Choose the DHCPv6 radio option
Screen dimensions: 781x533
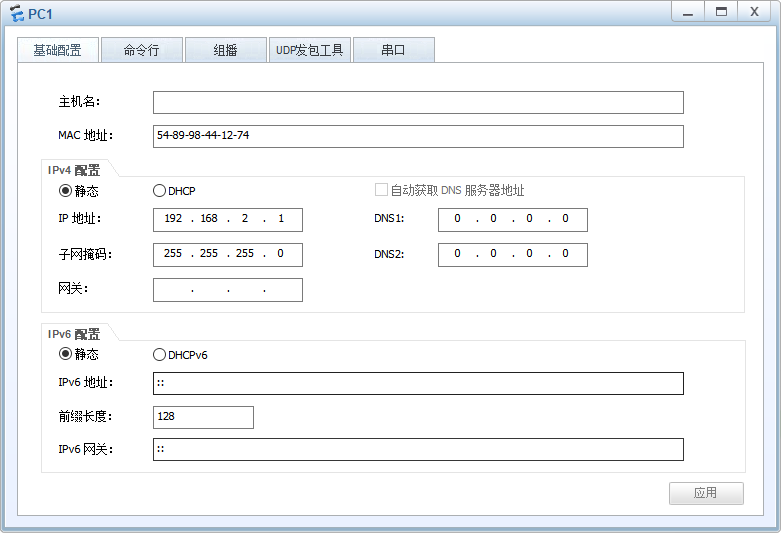tap(159, 355)
